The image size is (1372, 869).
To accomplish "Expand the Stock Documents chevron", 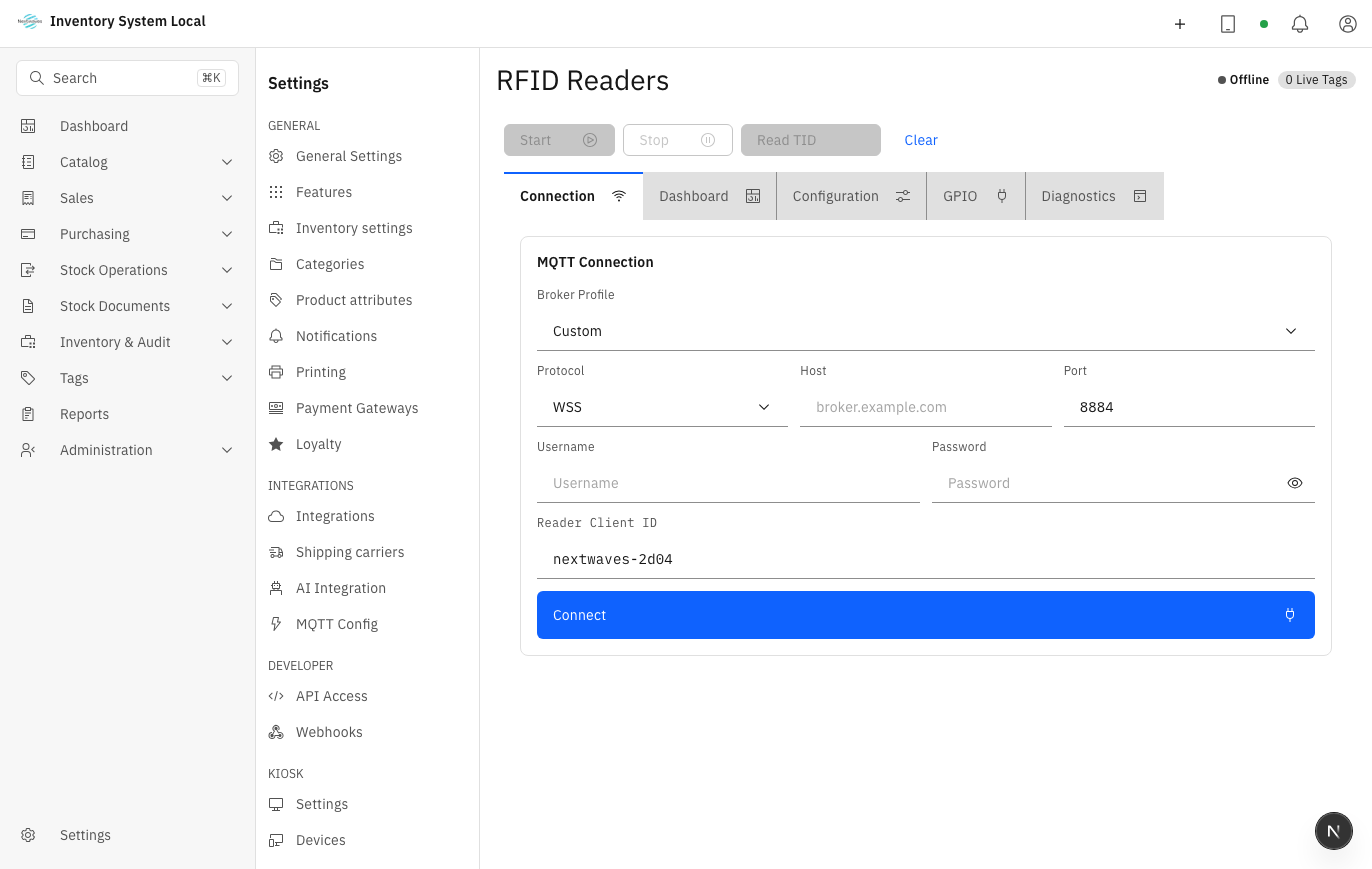I will [x=227, y=306].
